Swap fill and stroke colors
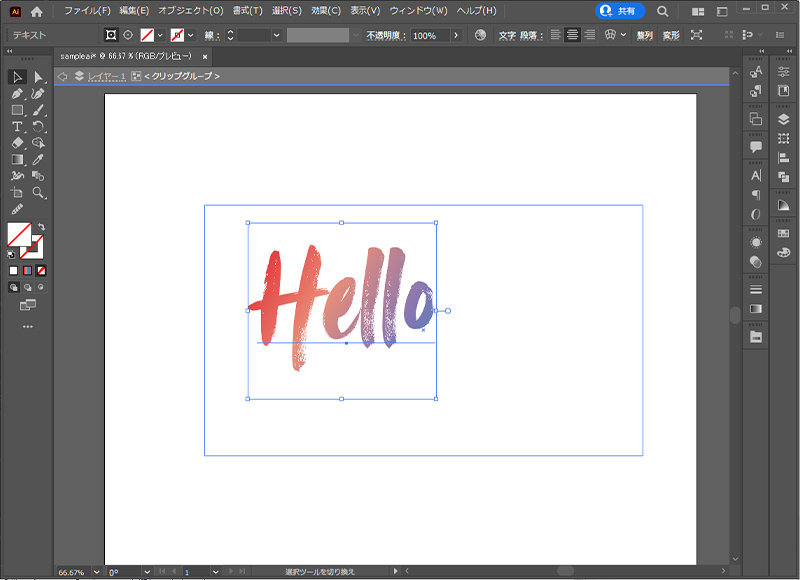 (41, 227)
